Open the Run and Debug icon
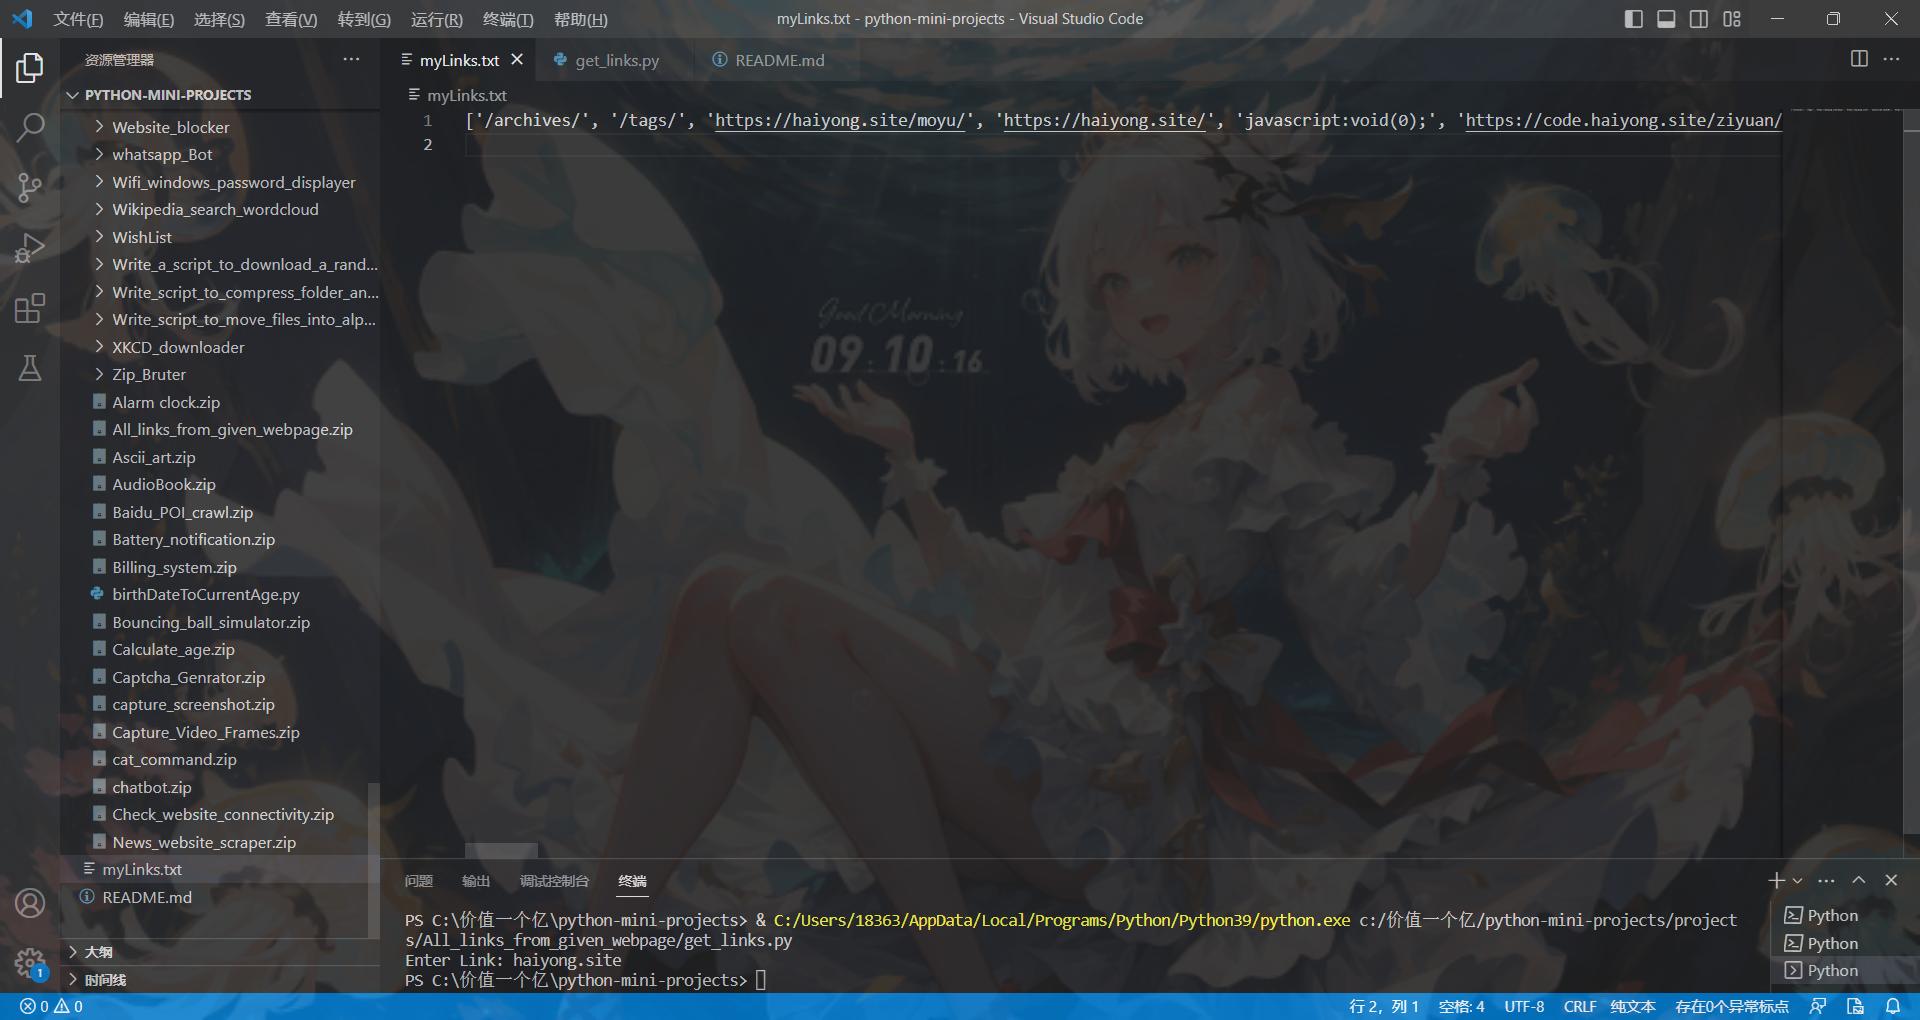 30,248
